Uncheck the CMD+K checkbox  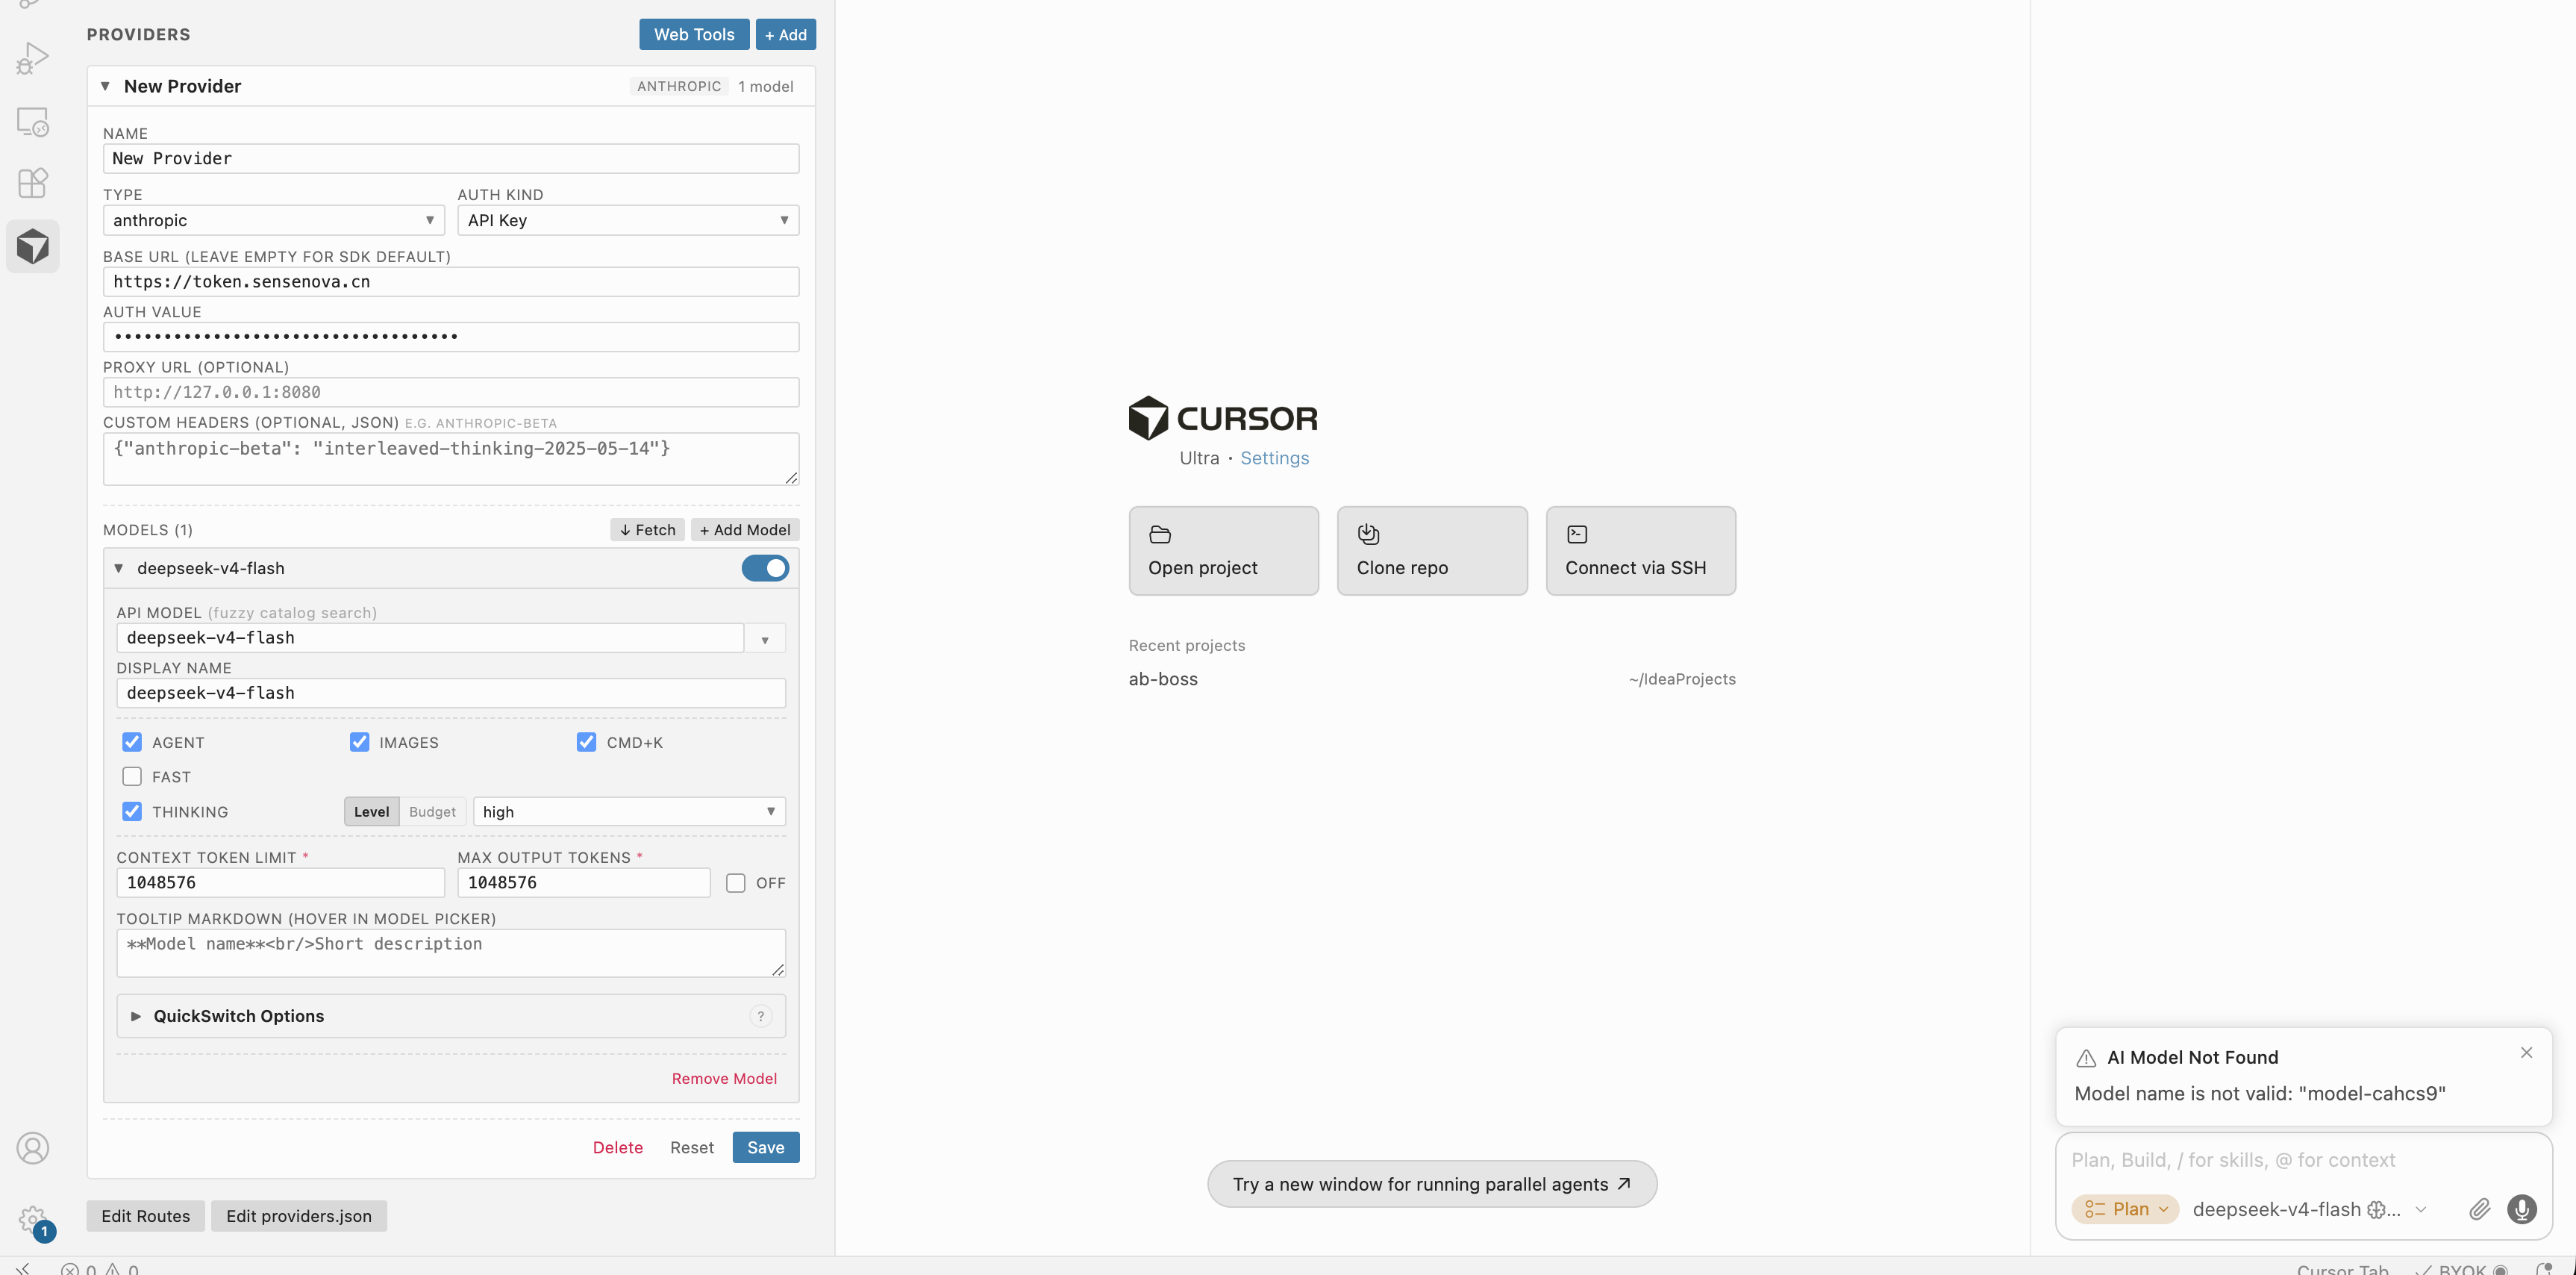pos(586,742)
